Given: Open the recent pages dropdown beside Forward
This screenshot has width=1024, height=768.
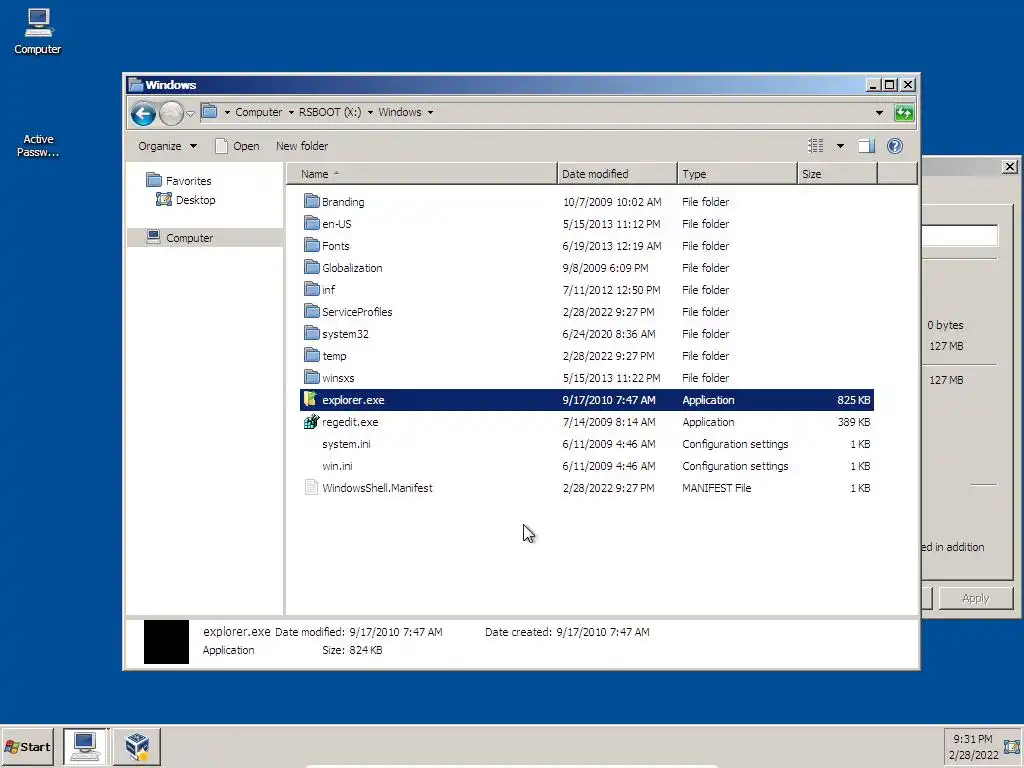Looking at the screenshot, I should coord(190,114).
